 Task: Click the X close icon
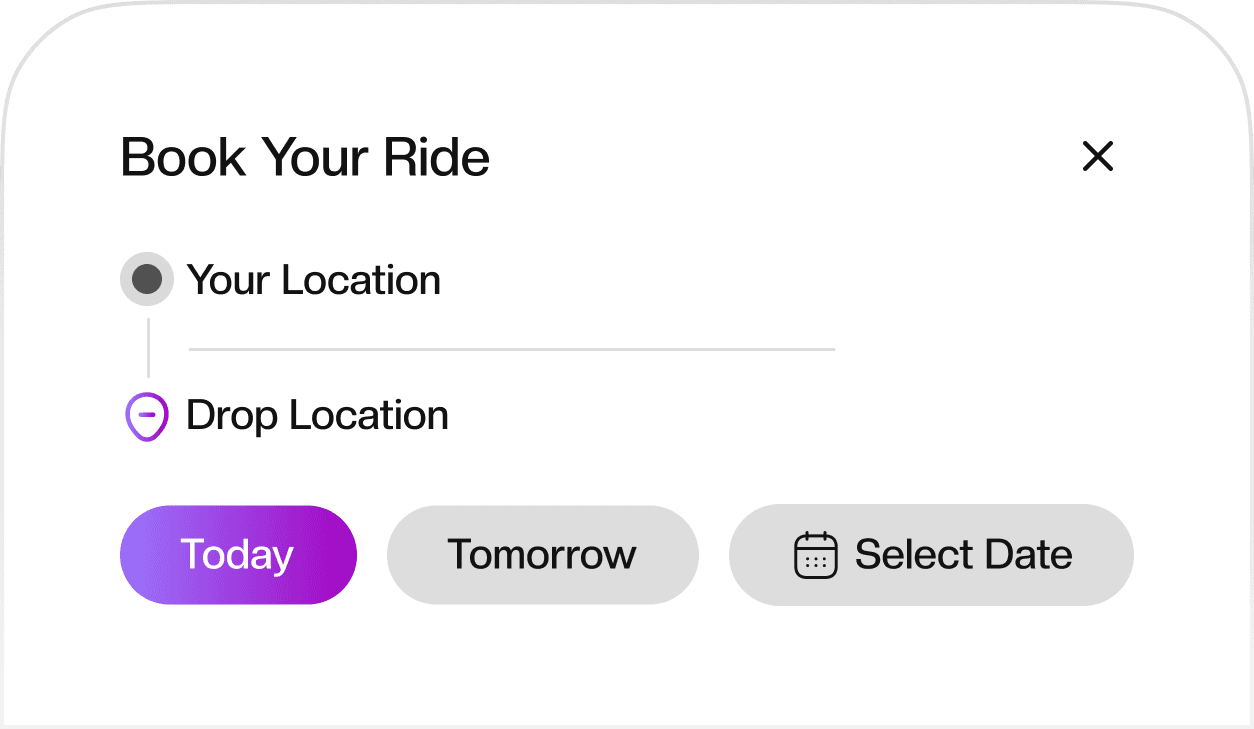coord(1097,157)
